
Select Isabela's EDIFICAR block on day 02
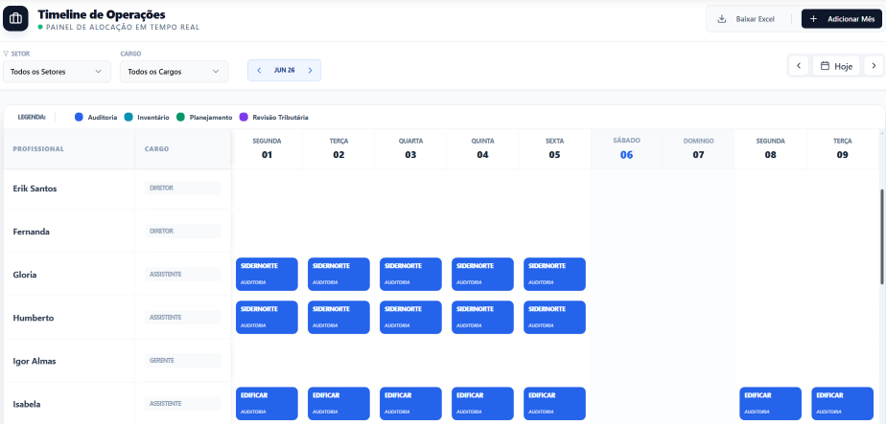coord(338,404)
